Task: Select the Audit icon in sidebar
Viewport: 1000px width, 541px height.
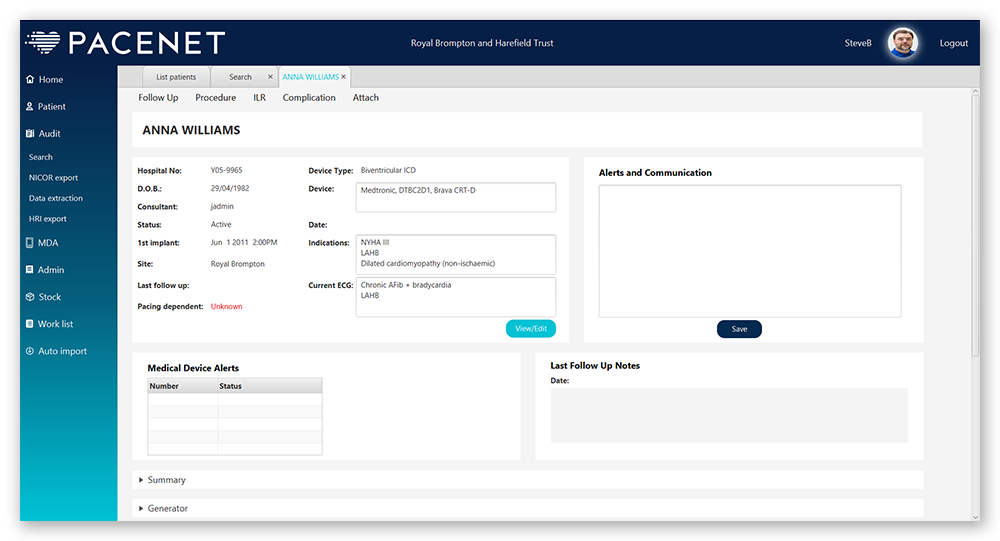Action: coord(30,134)
